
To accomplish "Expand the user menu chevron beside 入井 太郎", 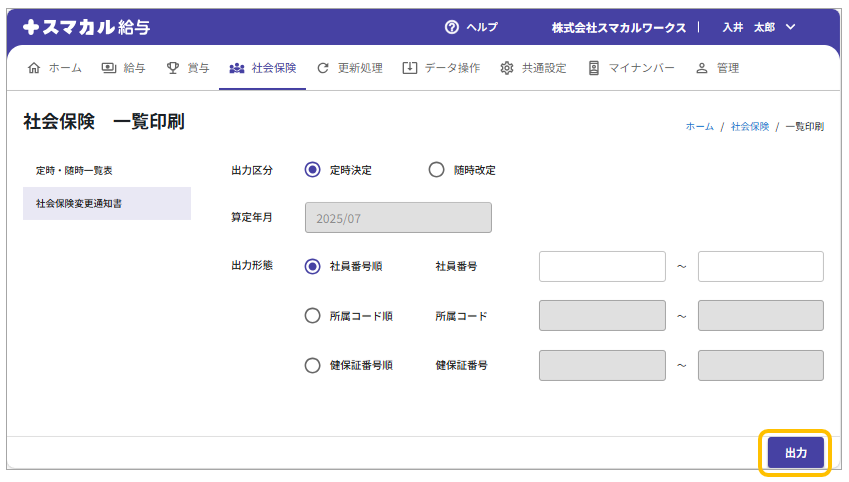I will click(791, 27).
